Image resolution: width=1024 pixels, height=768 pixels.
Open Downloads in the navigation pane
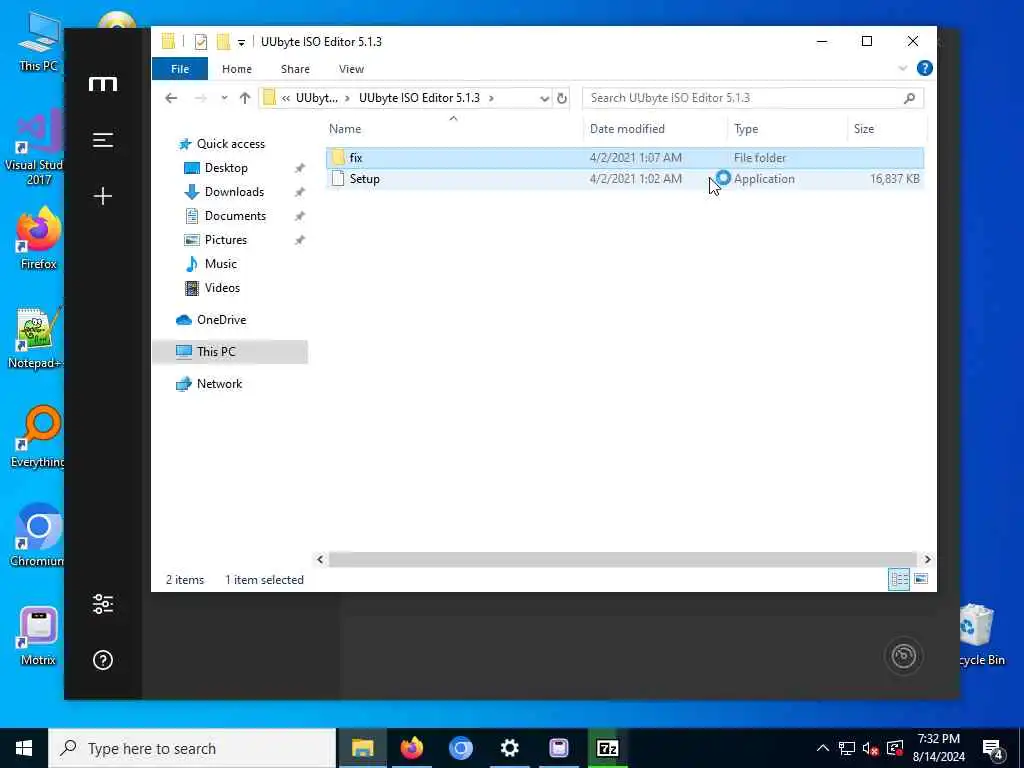tap(234, 192)
